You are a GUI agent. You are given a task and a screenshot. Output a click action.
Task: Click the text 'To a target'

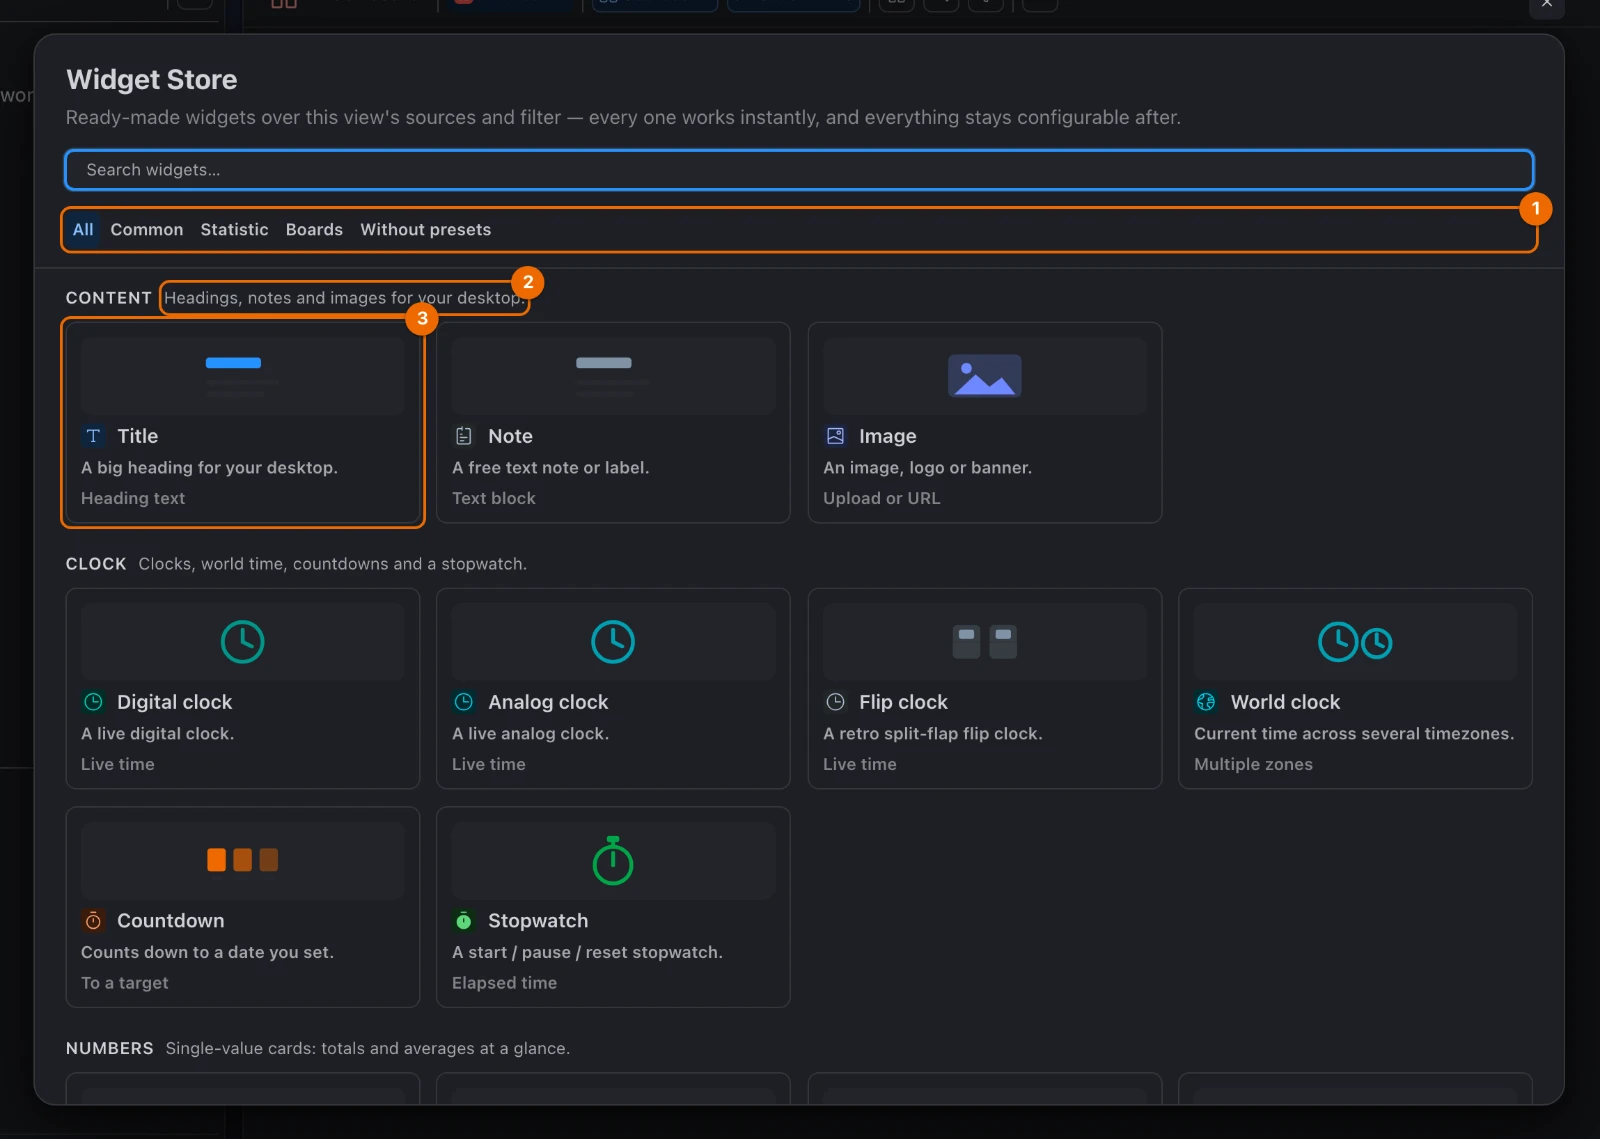tap(125, 983)
